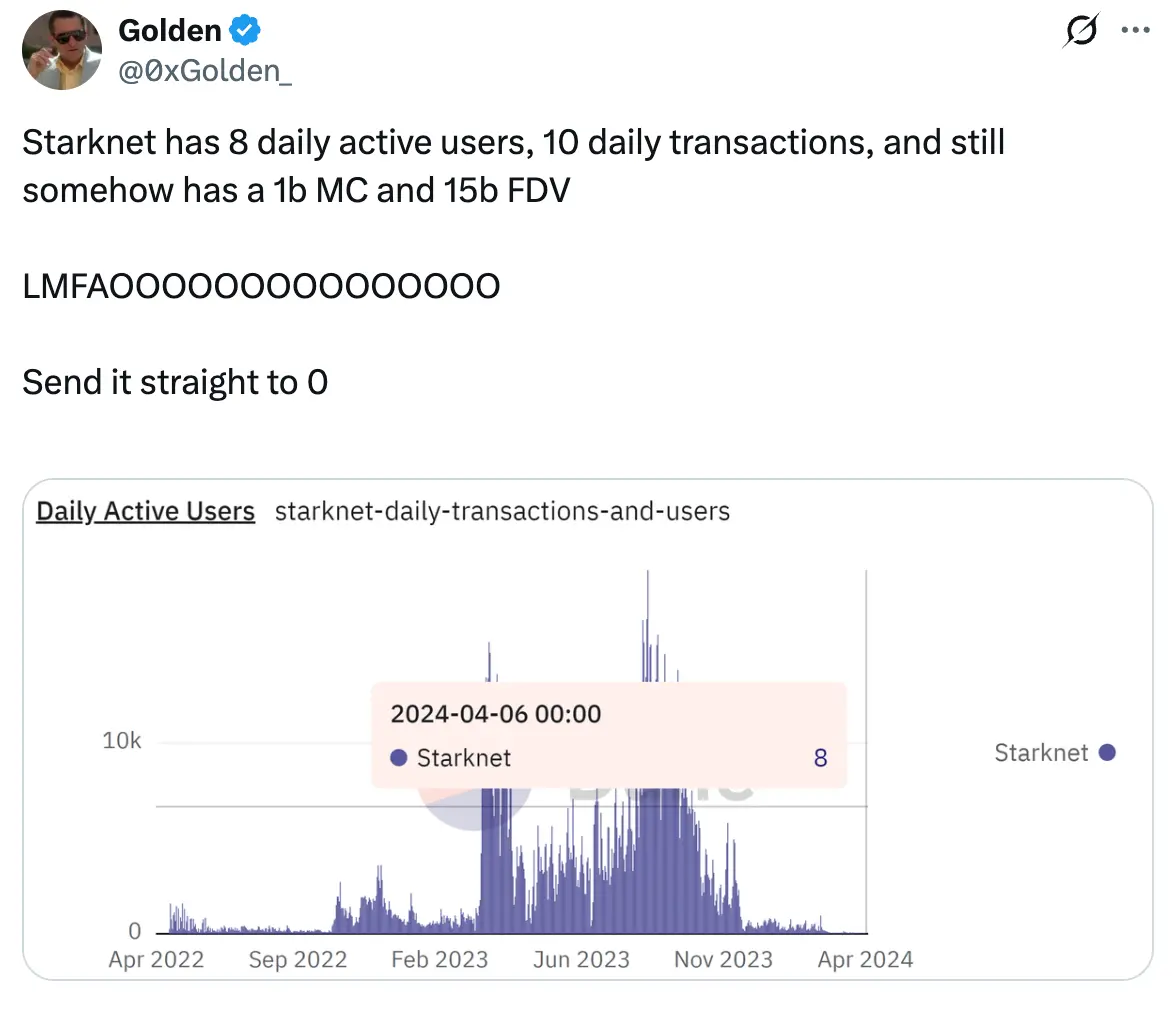Click the blue verified badge

tap(246, 31)
